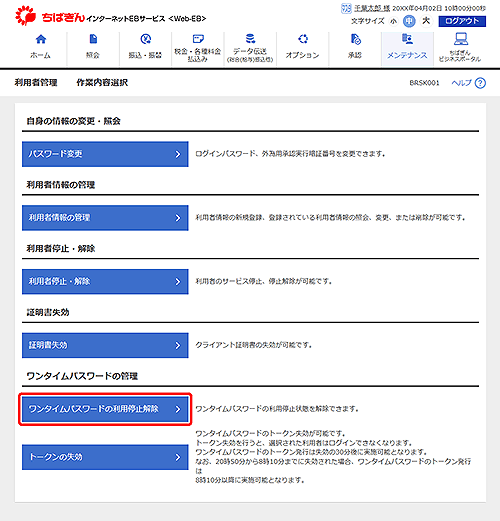Open 利用者情報の管理
The height and width of the screenshot is (521, 500).
(105, 218)
